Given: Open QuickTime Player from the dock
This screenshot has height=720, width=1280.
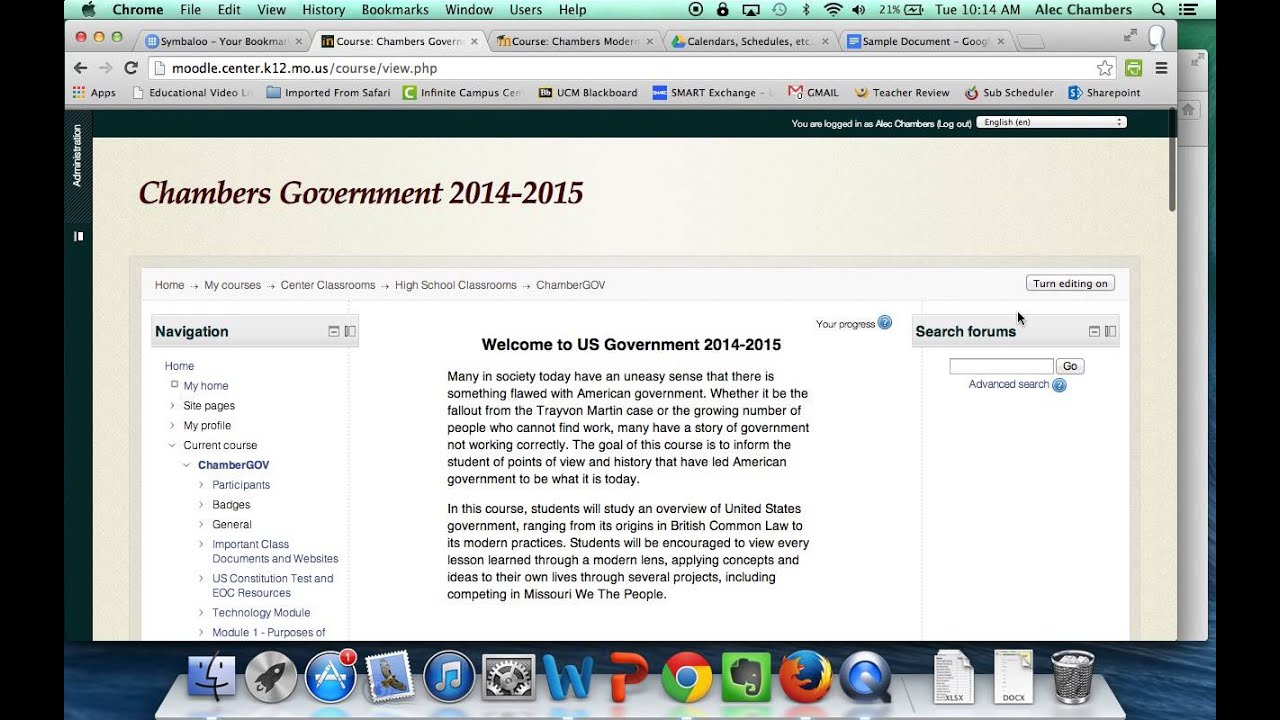Looking at the screenshot, I should 866,677.
